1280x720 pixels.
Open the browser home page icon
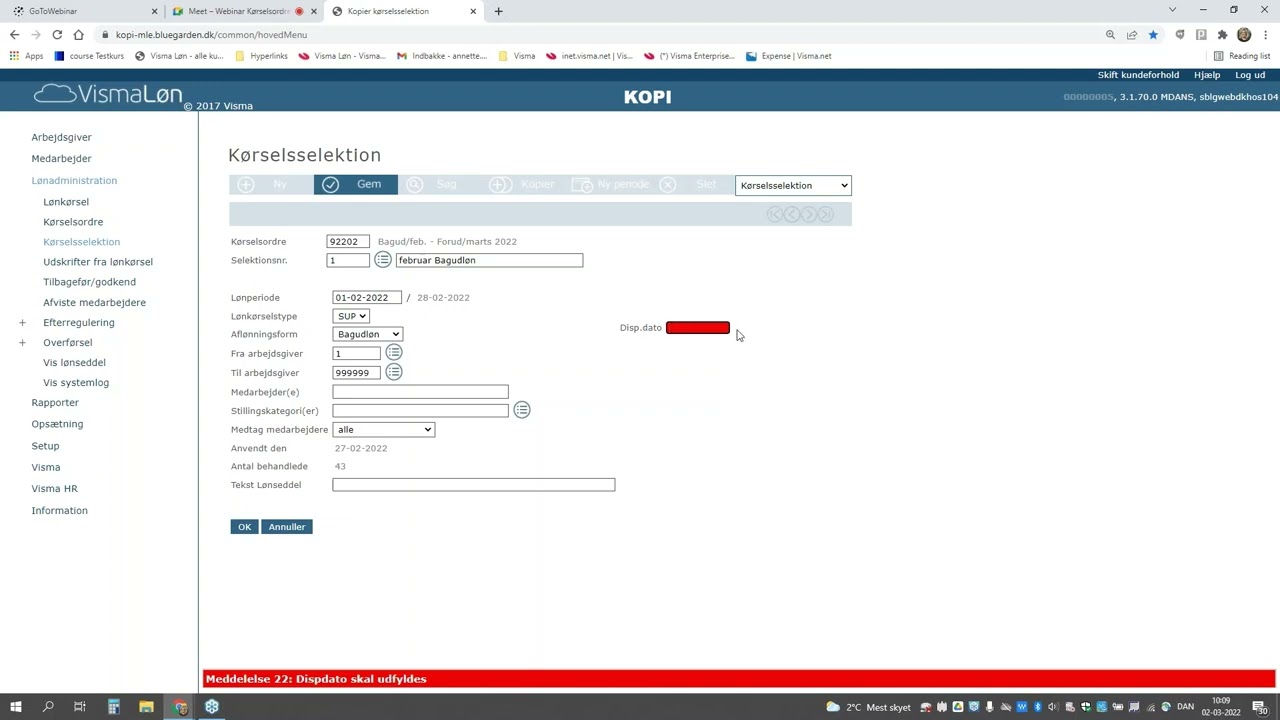[78, 34]
